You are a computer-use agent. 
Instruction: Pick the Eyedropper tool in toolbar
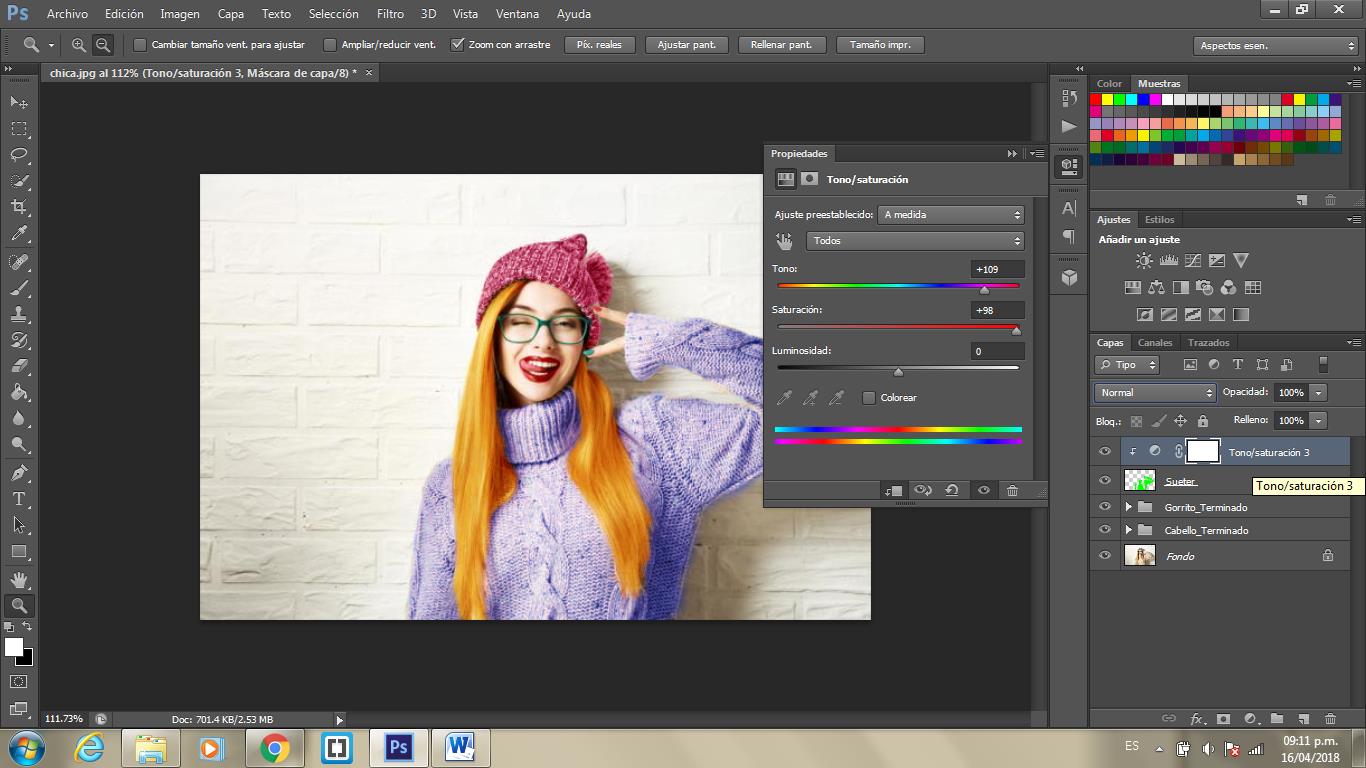[19, 234]
